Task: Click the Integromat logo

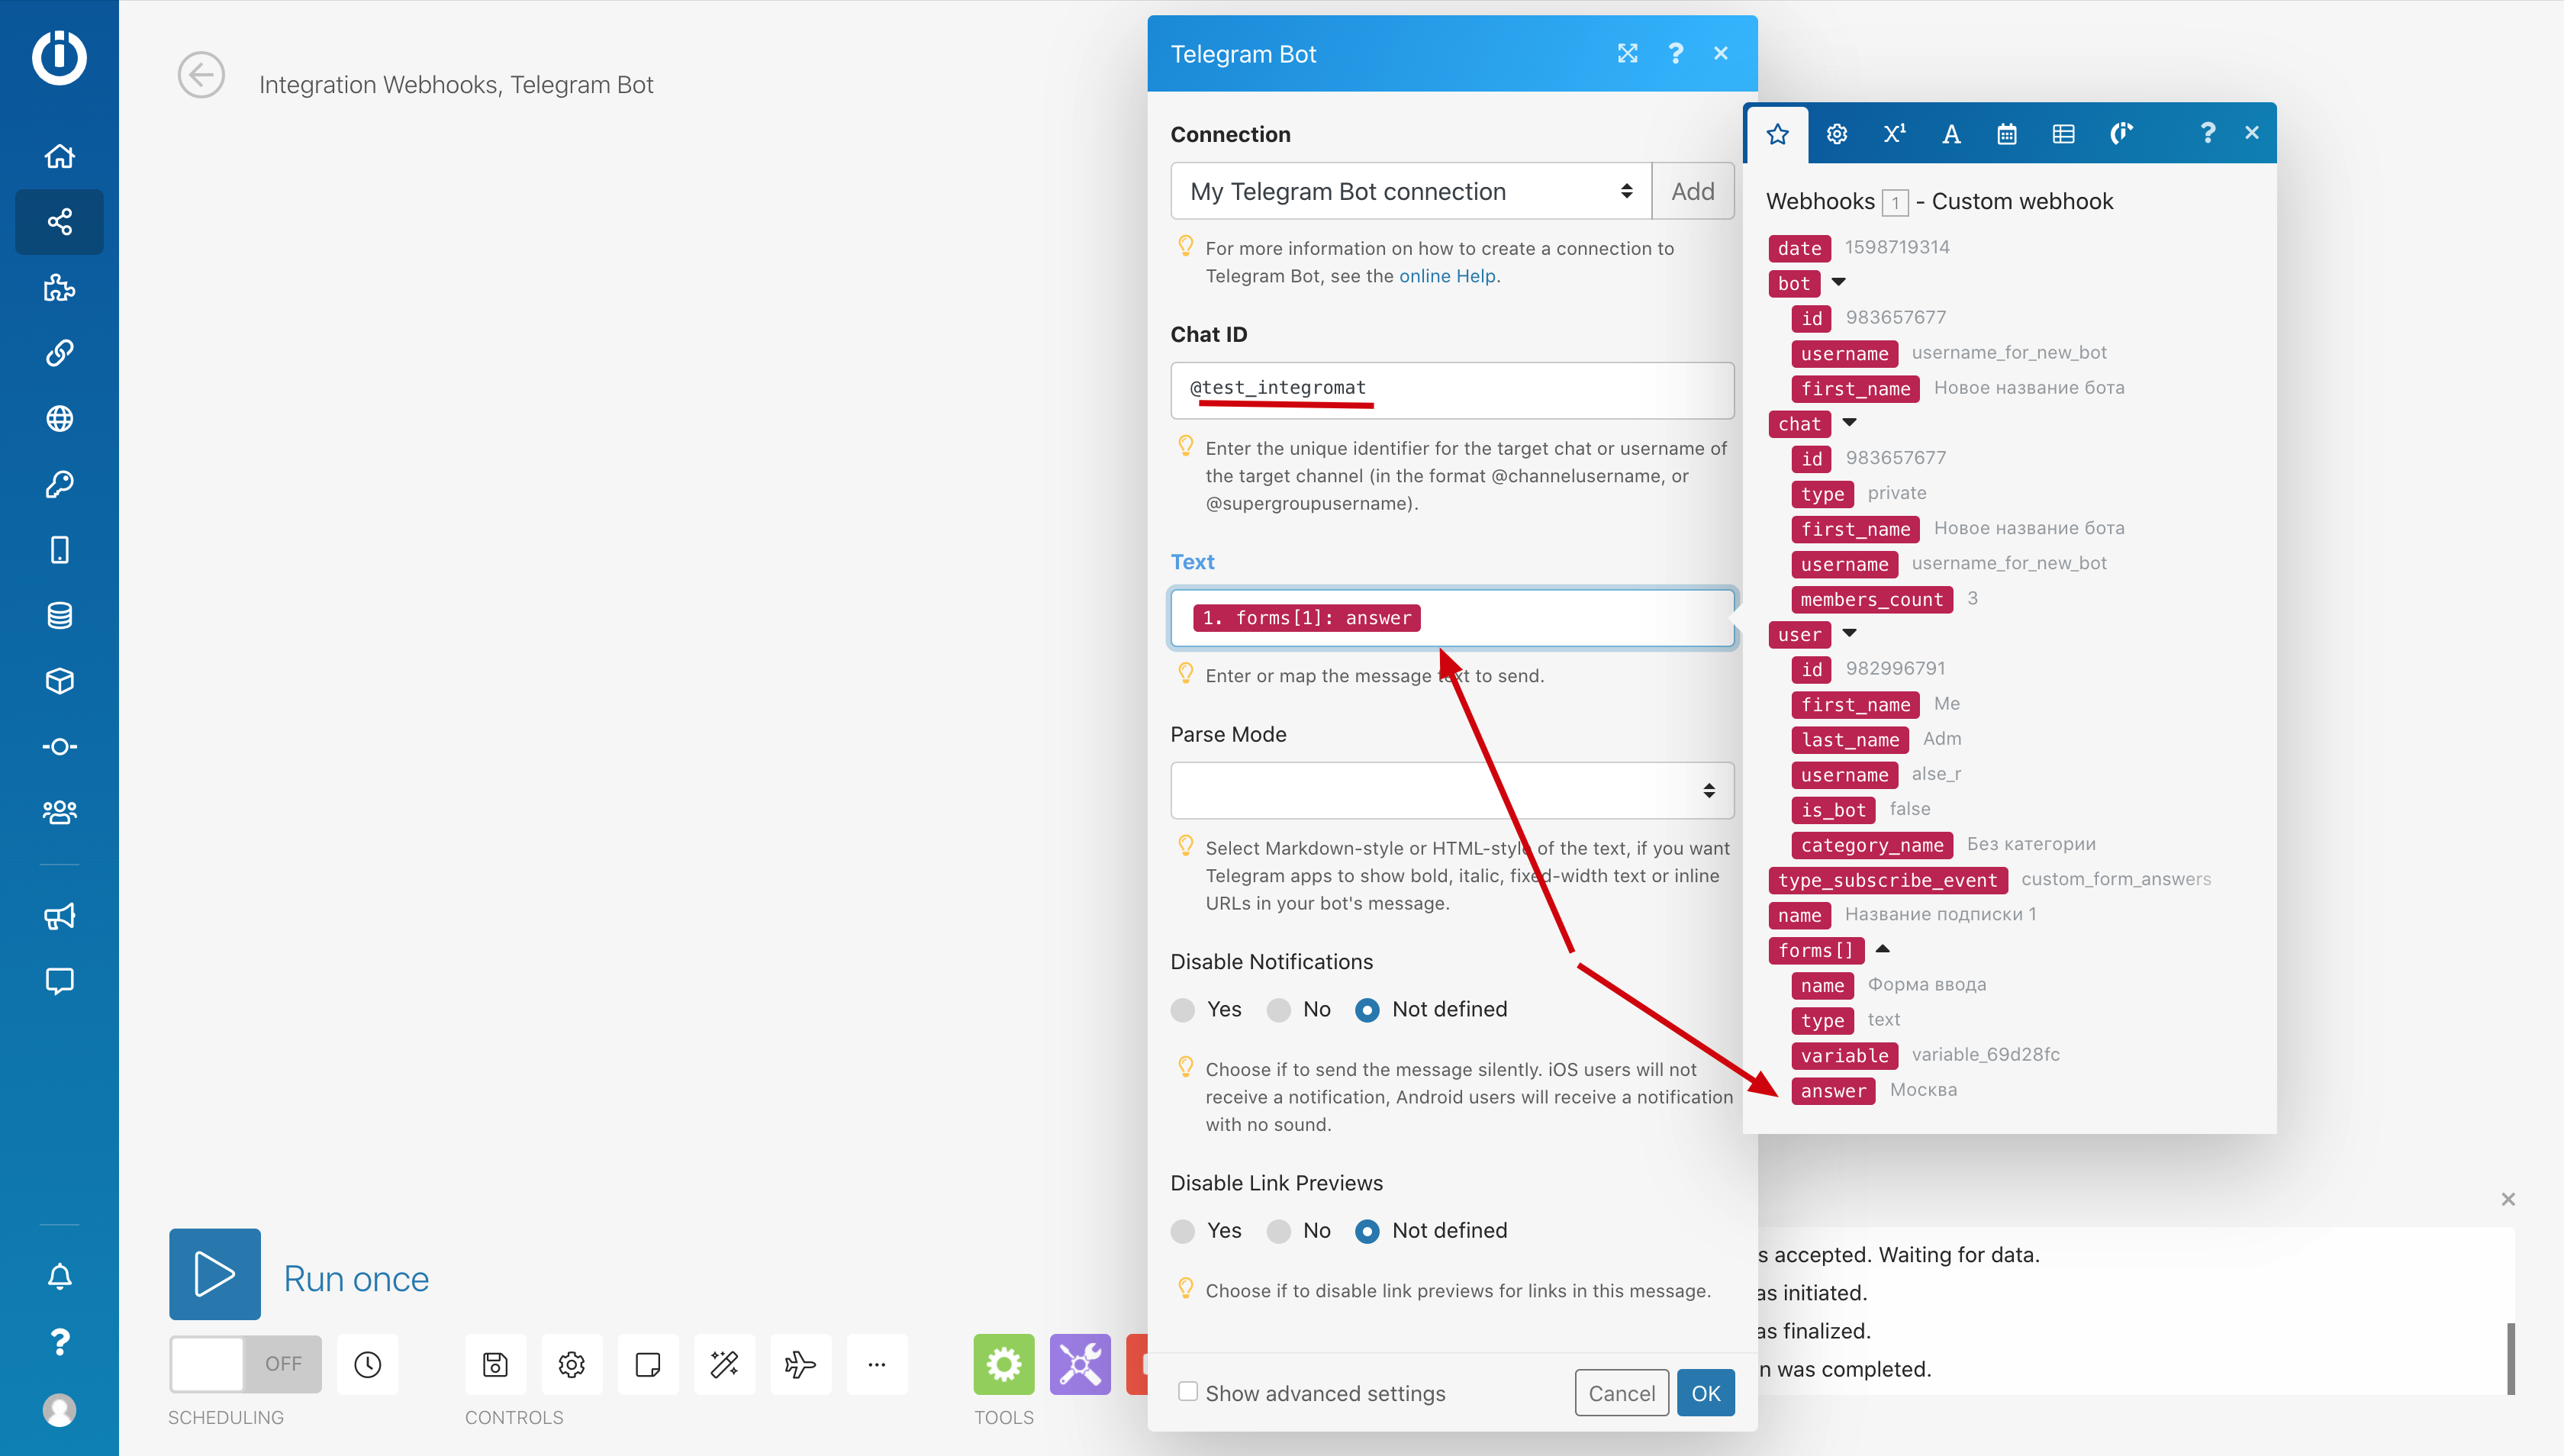Action: [x=59, y=57]
